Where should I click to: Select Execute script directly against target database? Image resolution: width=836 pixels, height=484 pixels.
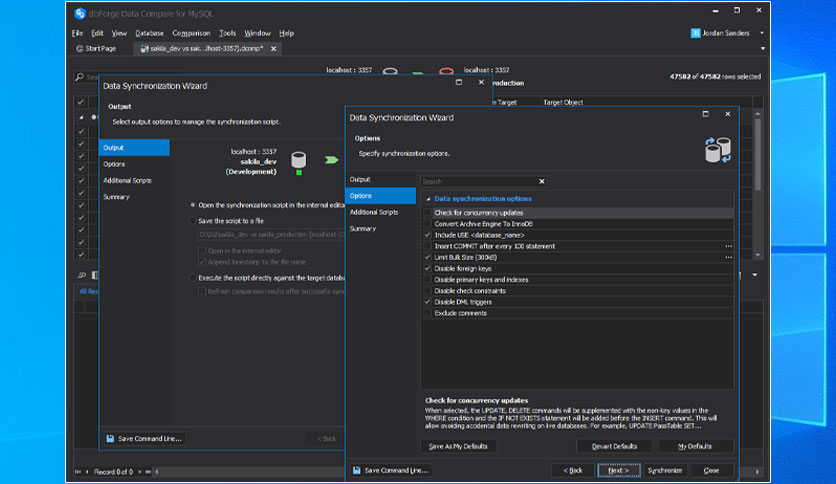click(193, 278)
